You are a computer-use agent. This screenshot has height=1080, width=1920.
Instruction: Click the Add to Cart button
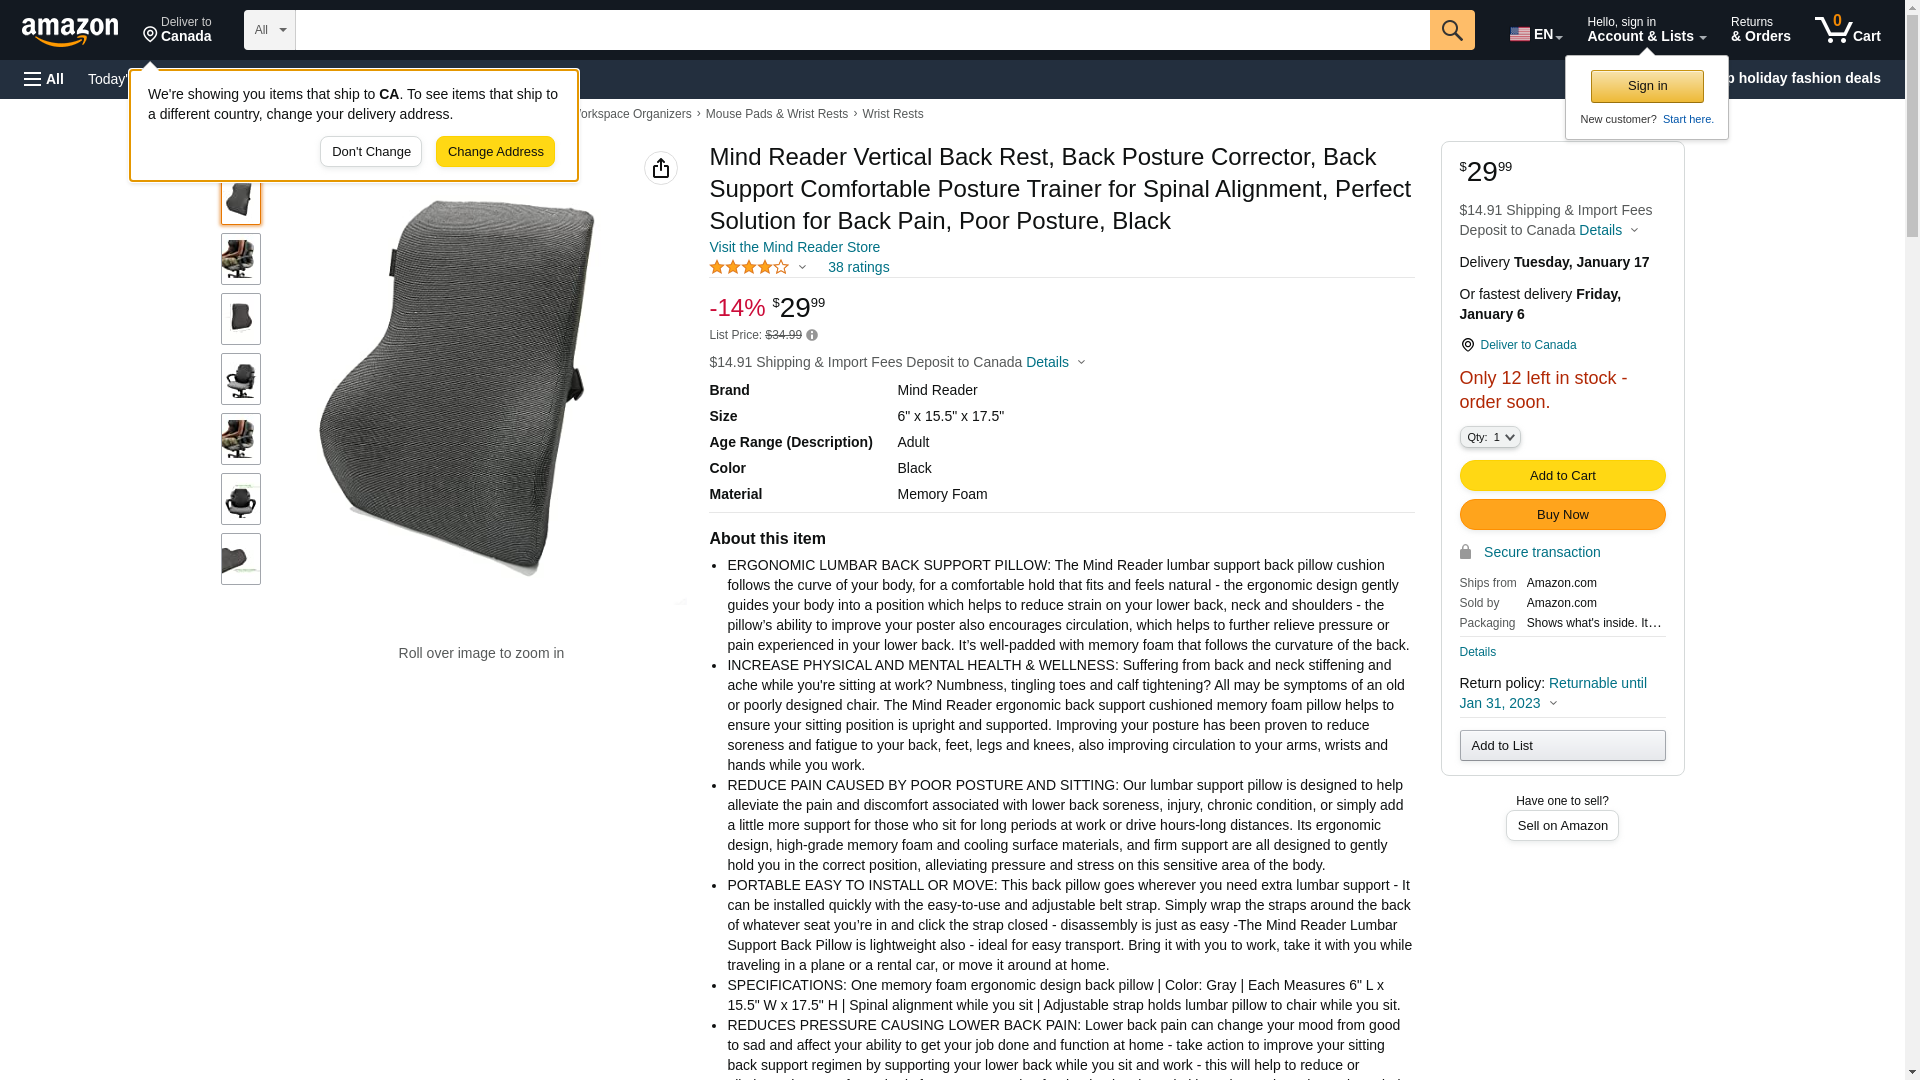pyautogui.click(x=1562, y=476)
